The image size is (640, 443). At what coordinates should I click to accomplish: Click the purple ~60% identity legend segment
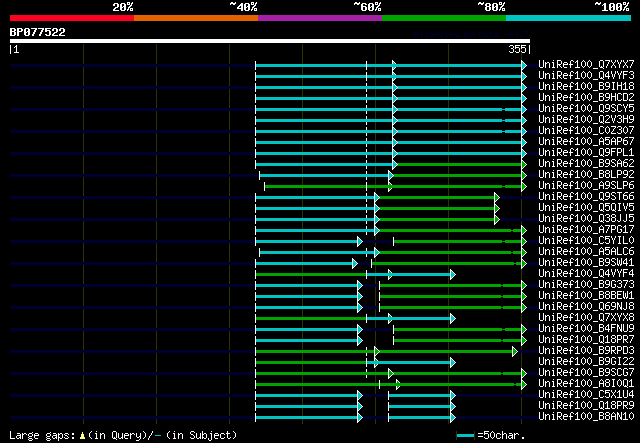320,18
